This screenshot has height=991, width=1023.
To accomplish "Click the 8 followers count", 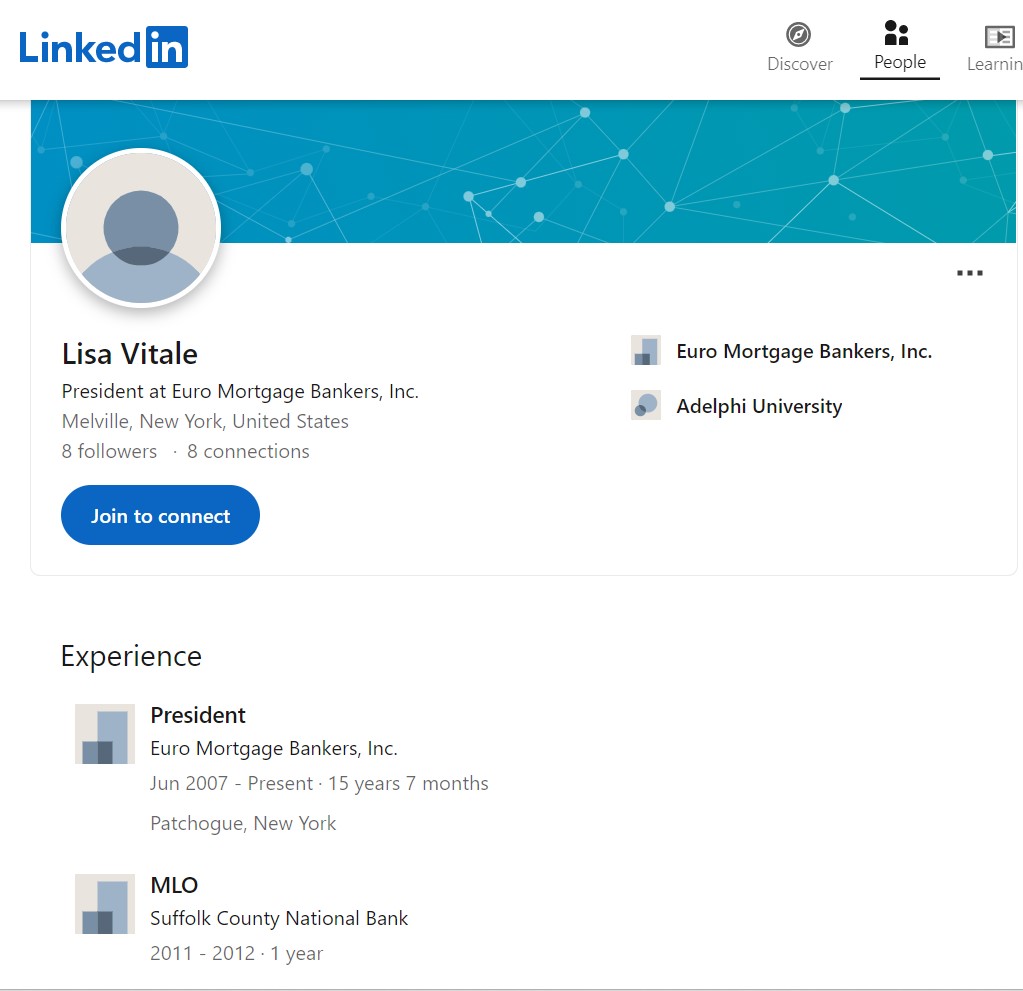I will pyautogui.click(x=109, y=451).
